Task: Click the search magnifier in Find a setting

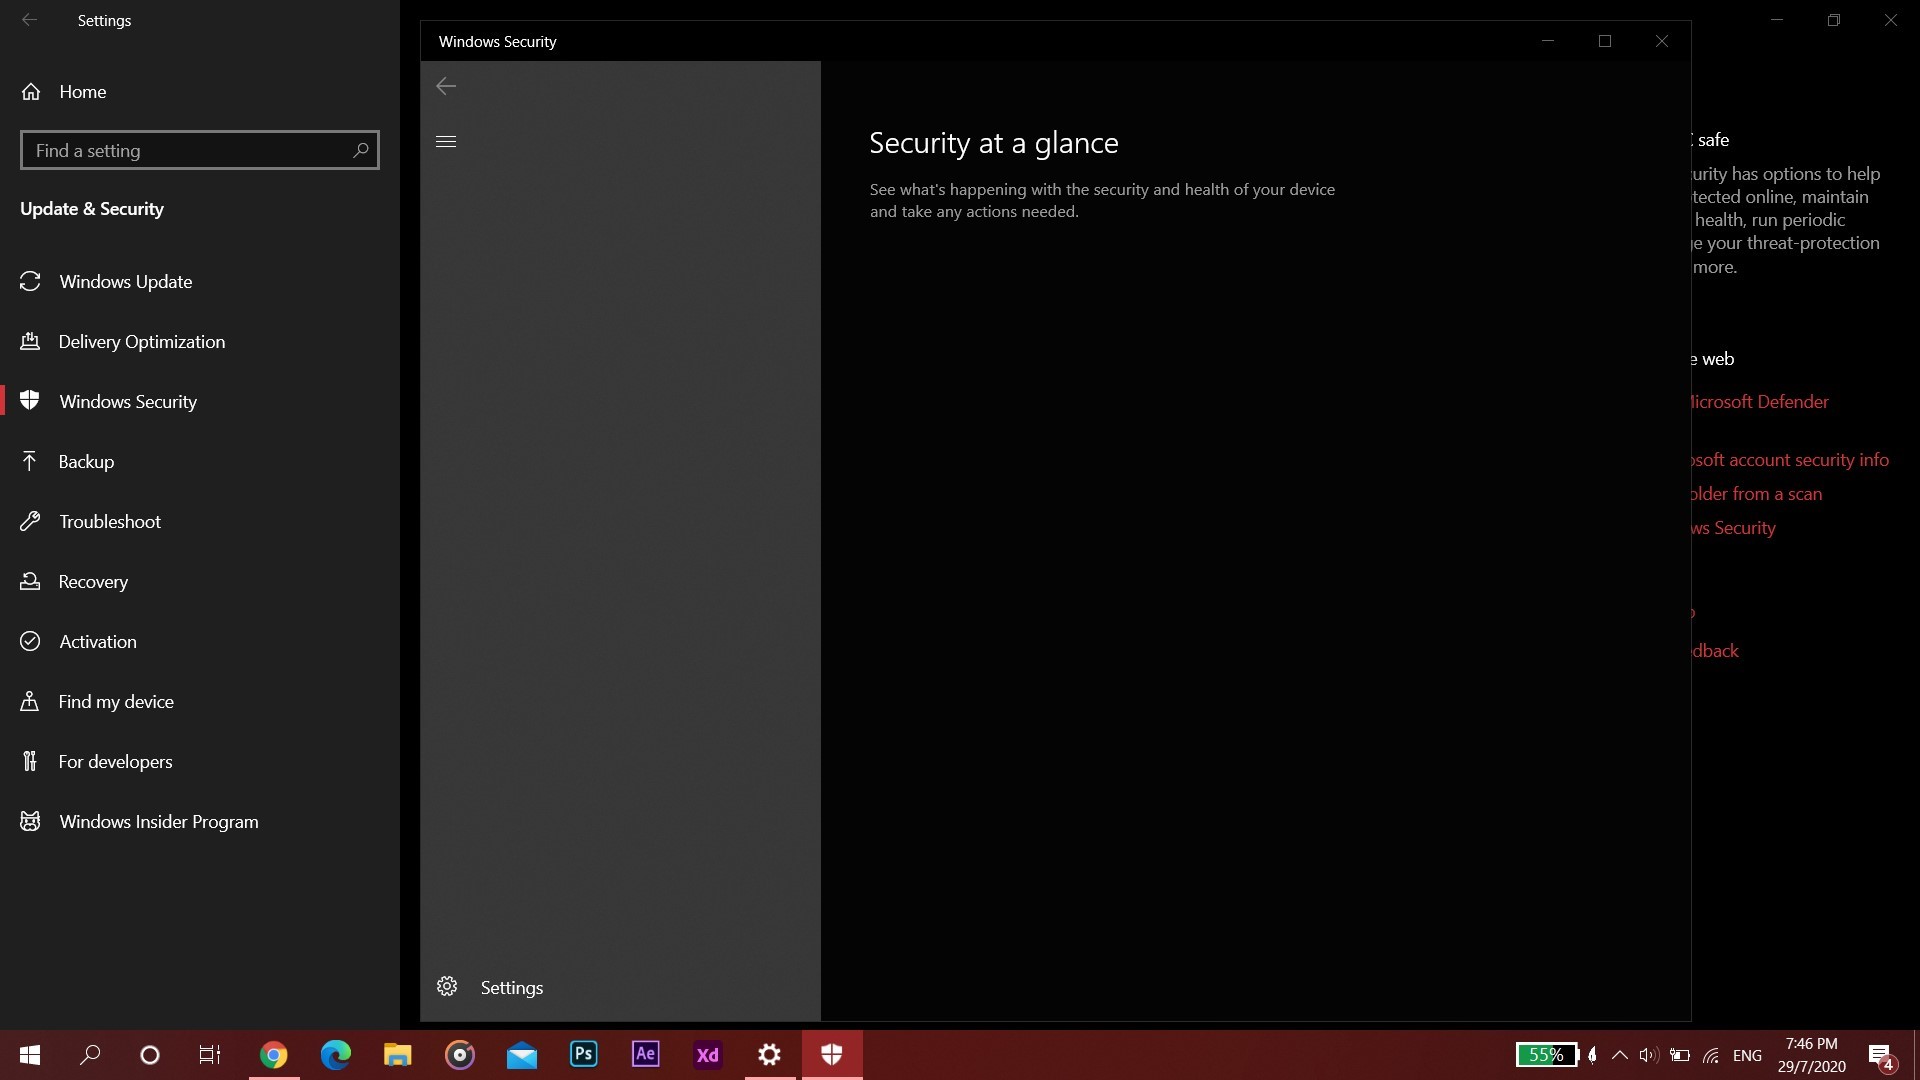Action: coord(361,150)
